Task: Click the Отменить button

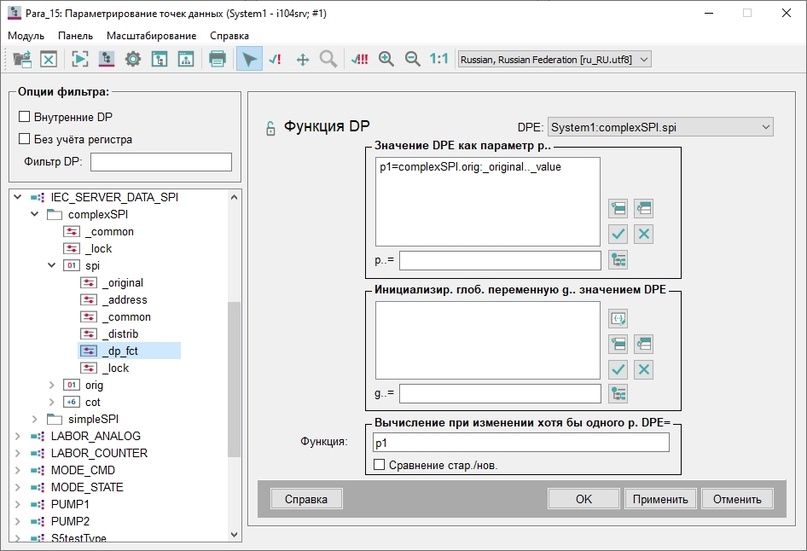Action: tap(737, 499)
